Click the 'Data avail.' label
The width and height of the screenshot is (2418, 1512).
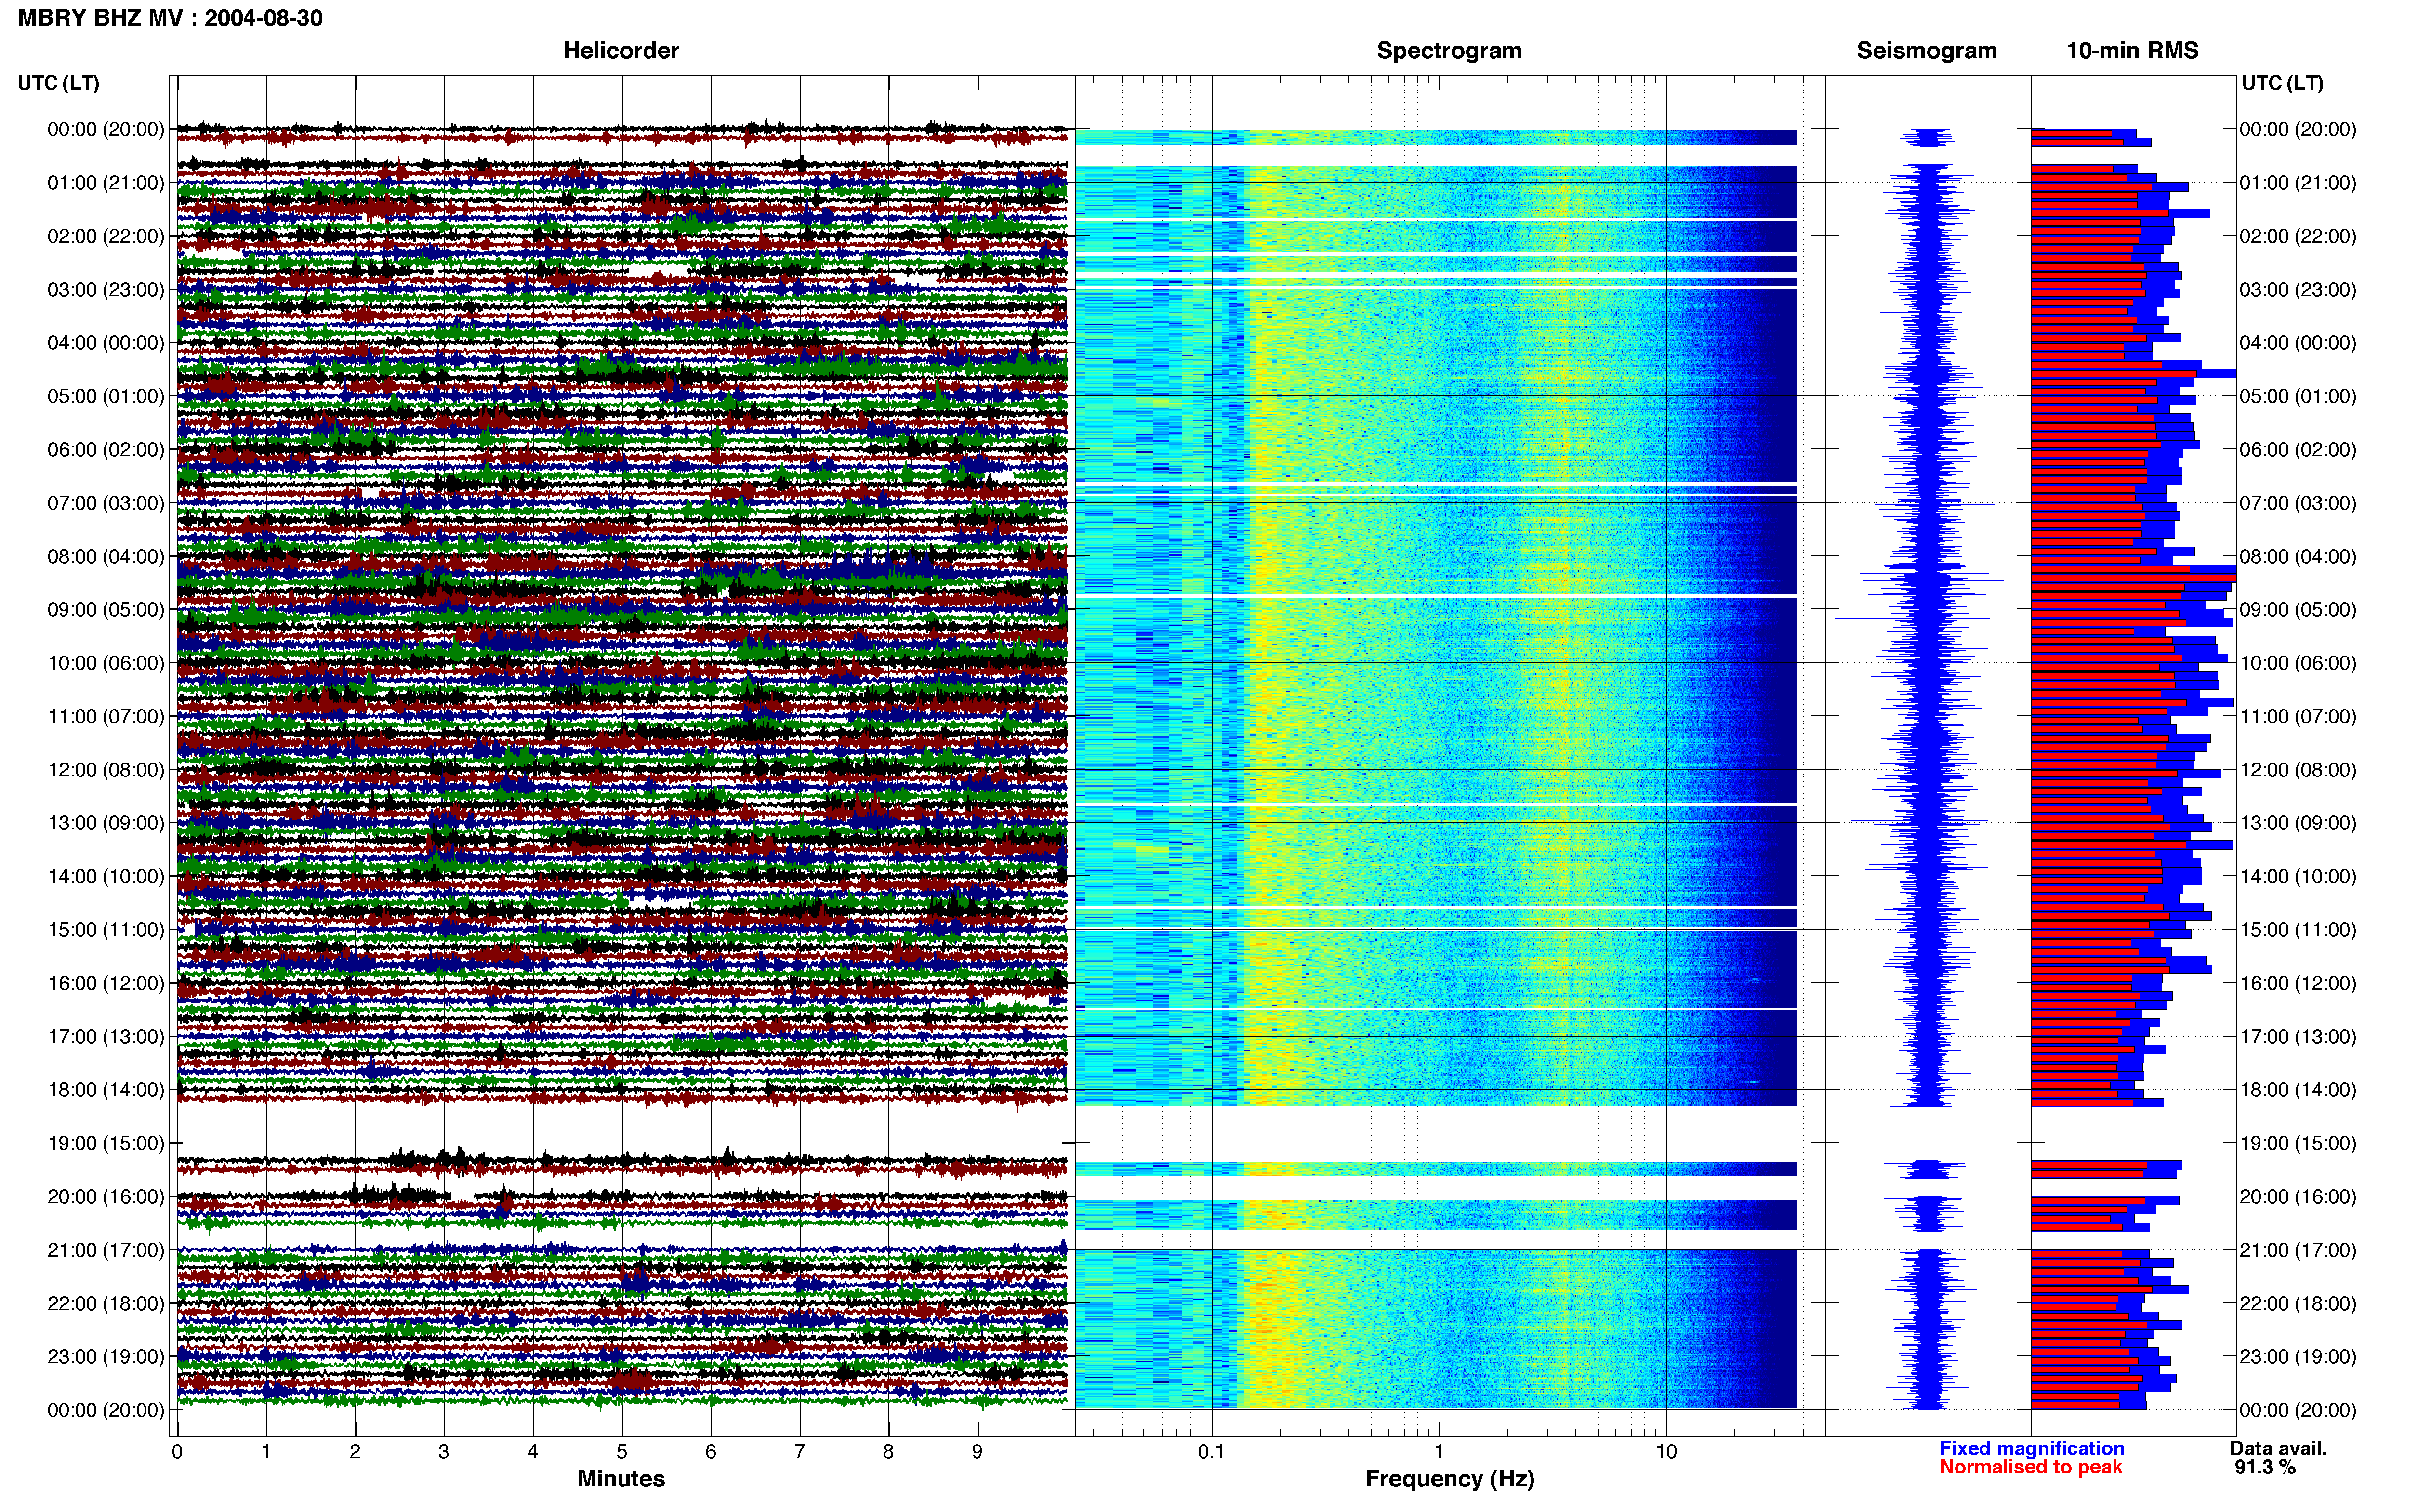point(2278,1448)
